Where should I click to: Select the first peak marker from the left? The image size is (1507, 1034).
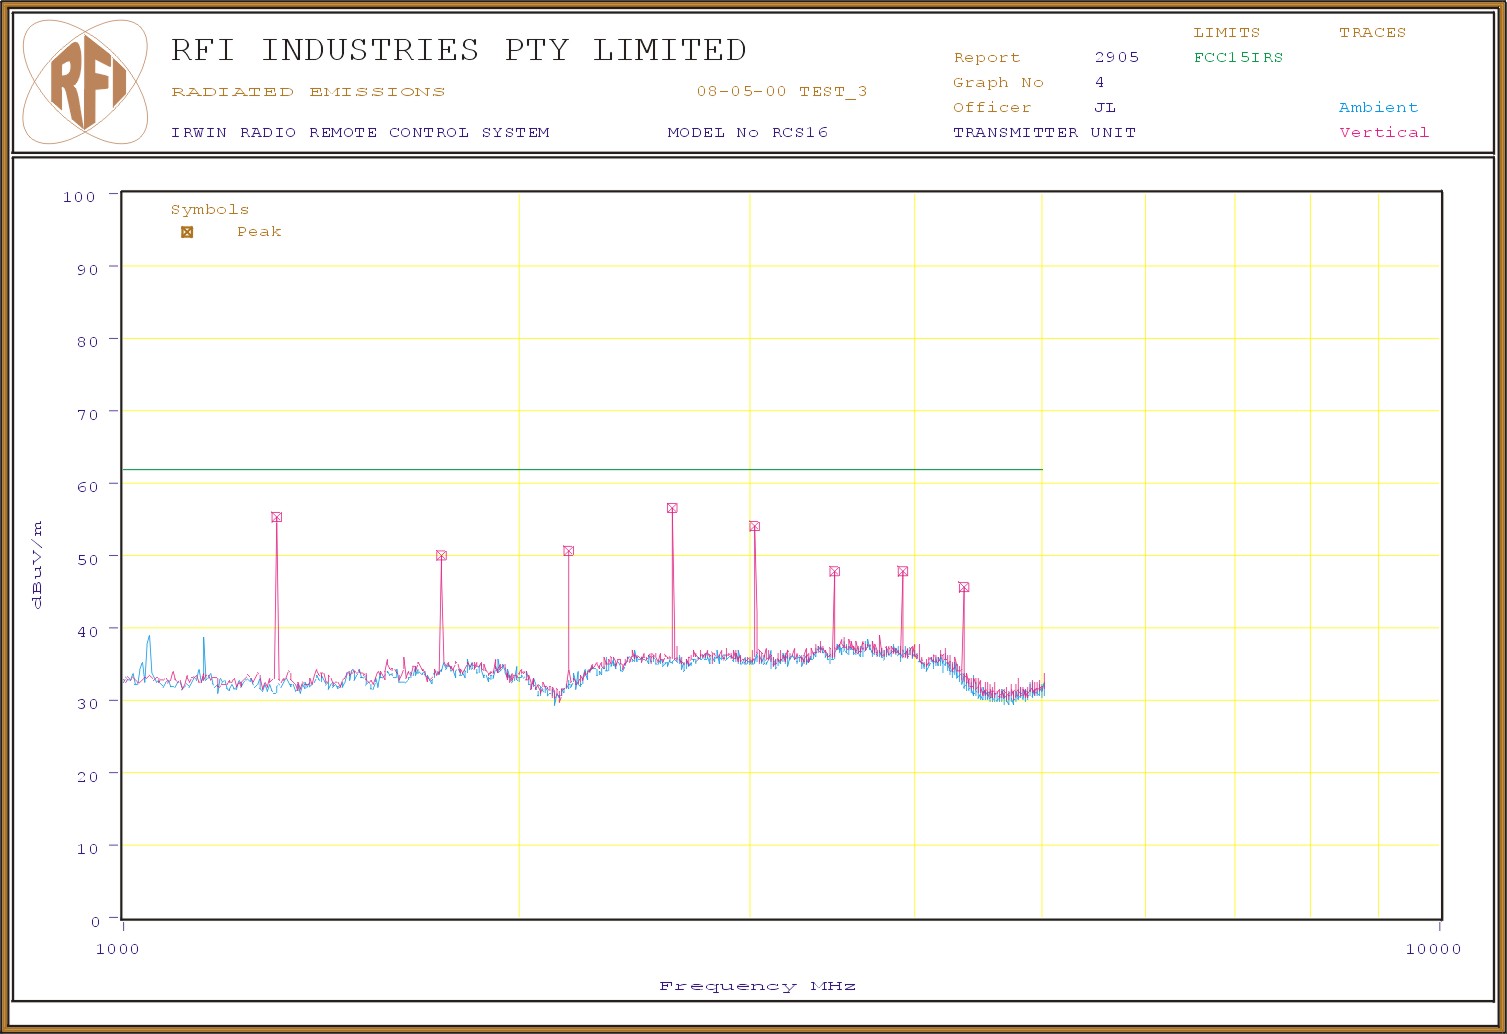(276, 517)
